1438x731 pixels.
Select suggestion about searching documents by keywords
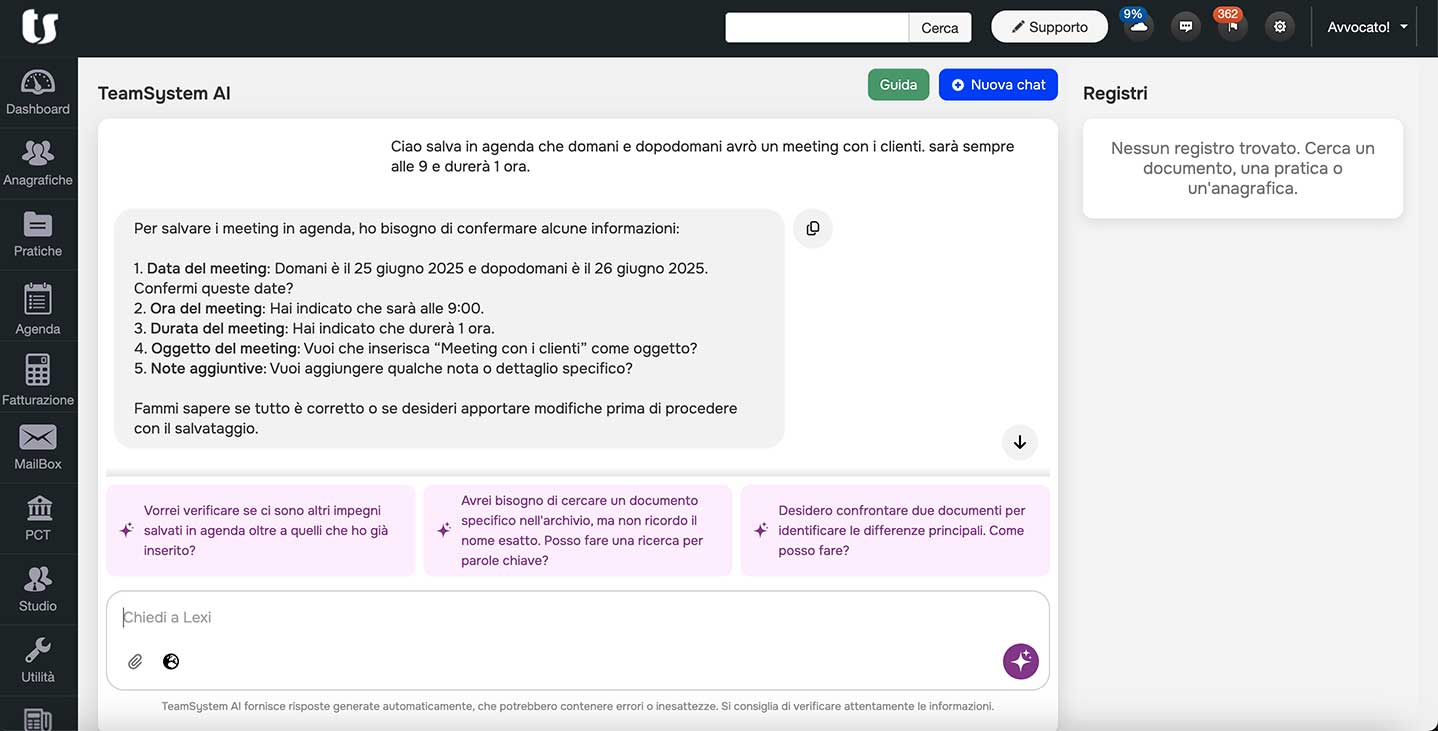[578, 530]
